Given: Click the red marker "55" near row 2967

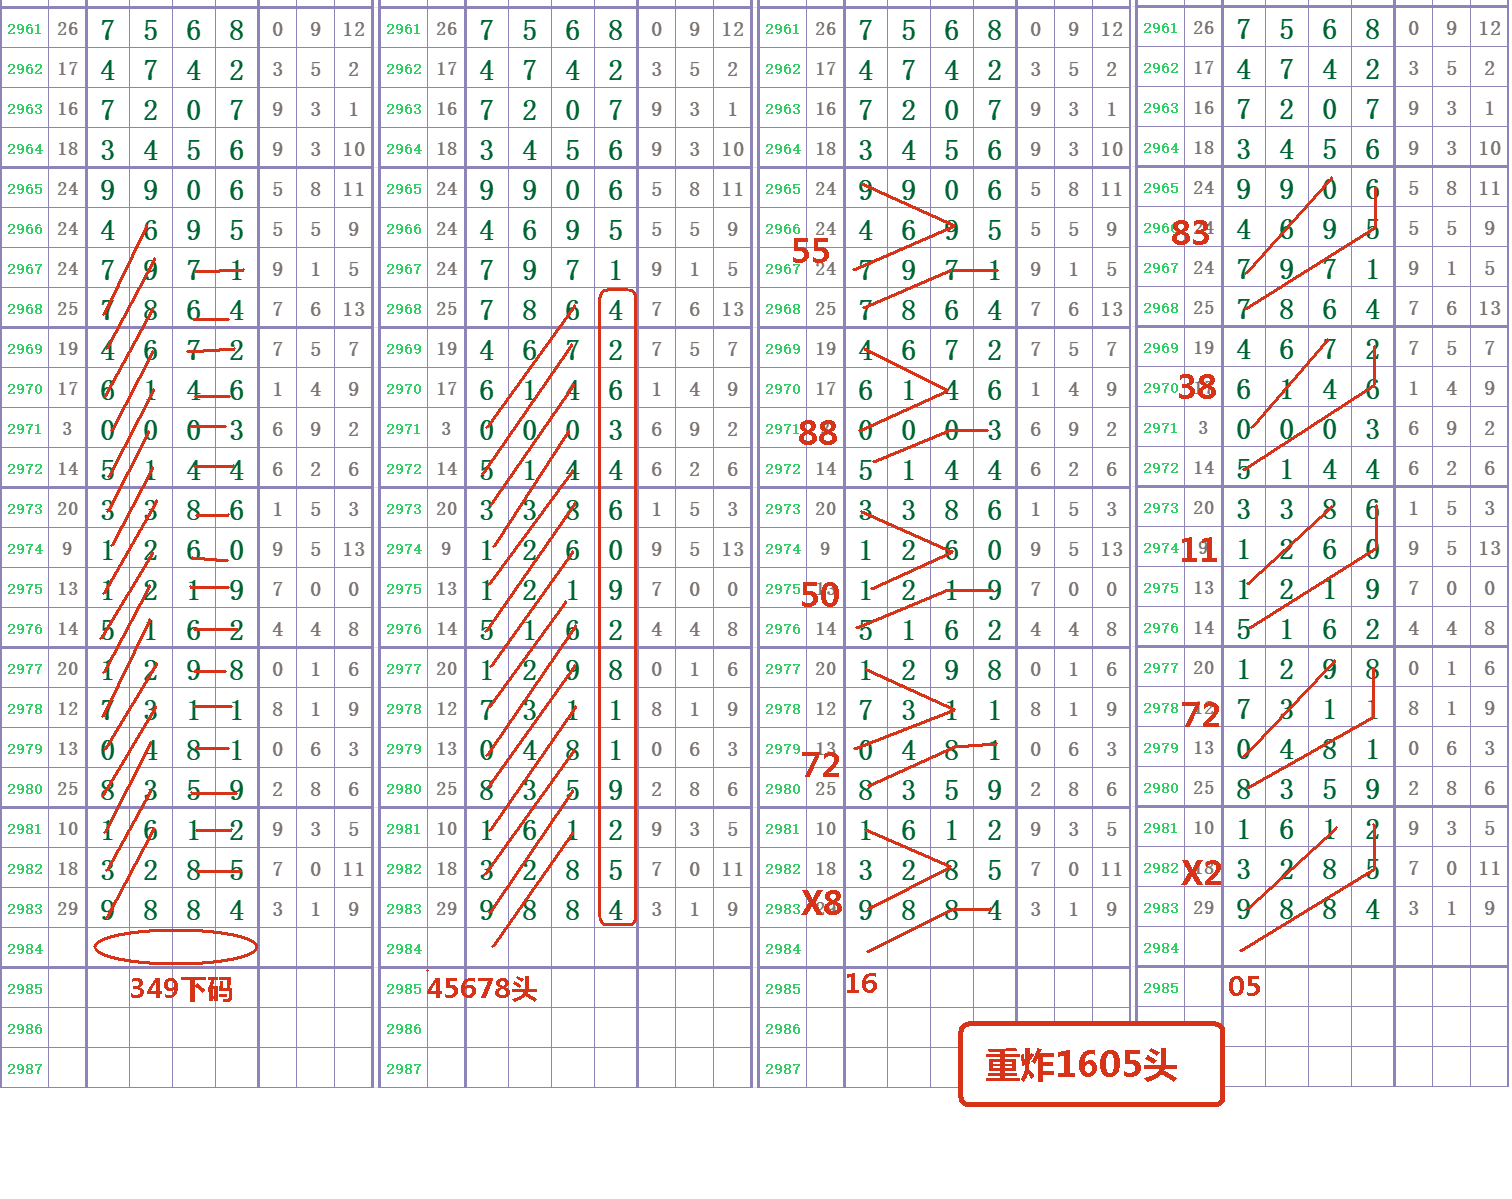Looking at the screenshot, I should click(811, 250).
